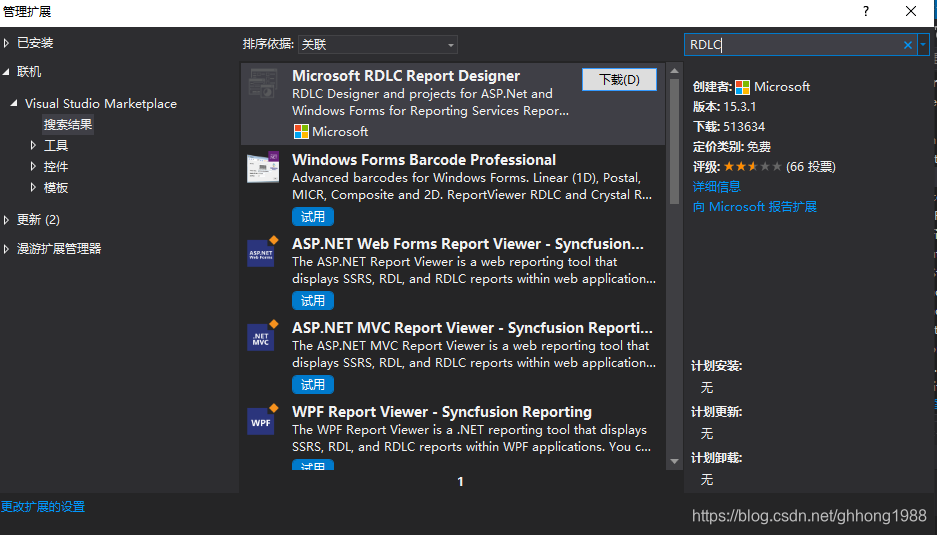Expand the 模板 node
Viewport: 937px width, 535px height.
(33, 188)
